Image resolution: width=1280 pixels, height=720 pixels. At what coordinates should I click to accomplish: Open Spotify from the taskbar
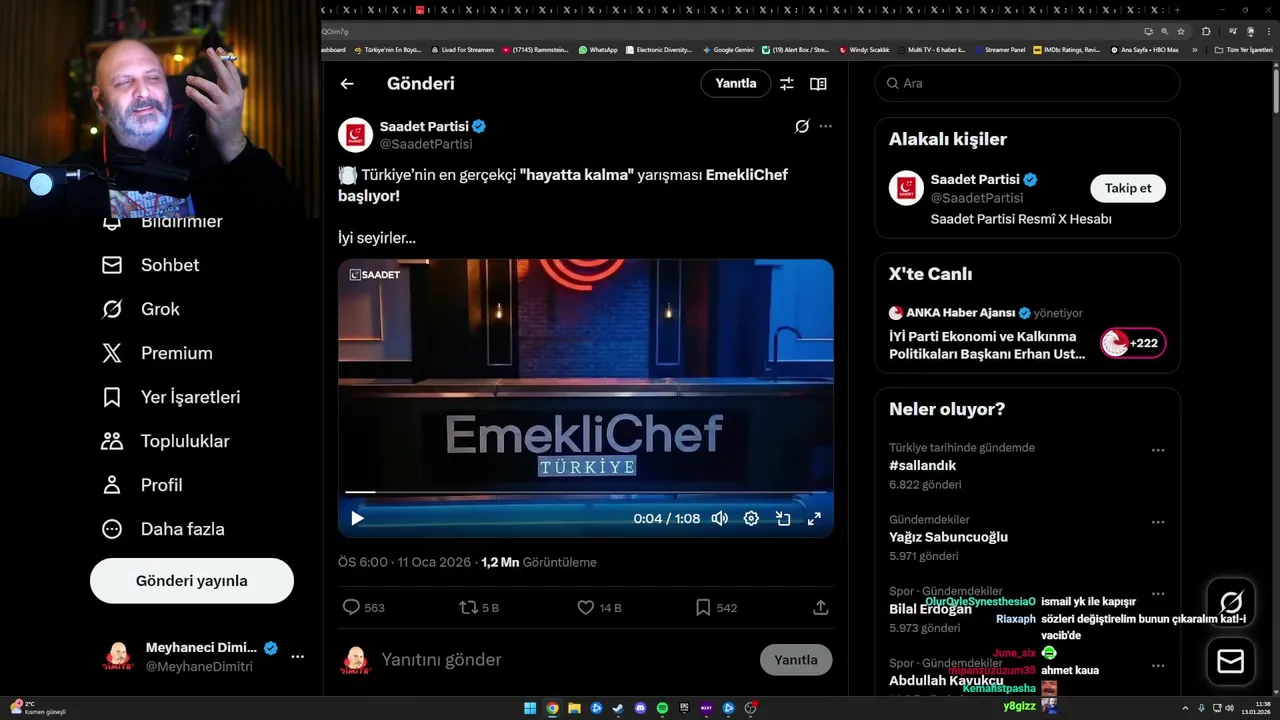coord(662,708)
